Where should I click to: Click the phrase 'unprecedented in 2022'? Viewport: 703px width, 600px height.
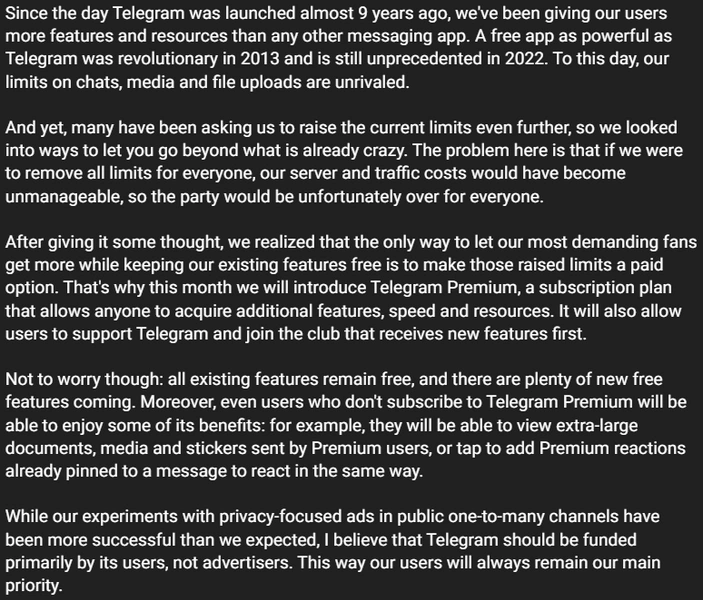(457, 59)
